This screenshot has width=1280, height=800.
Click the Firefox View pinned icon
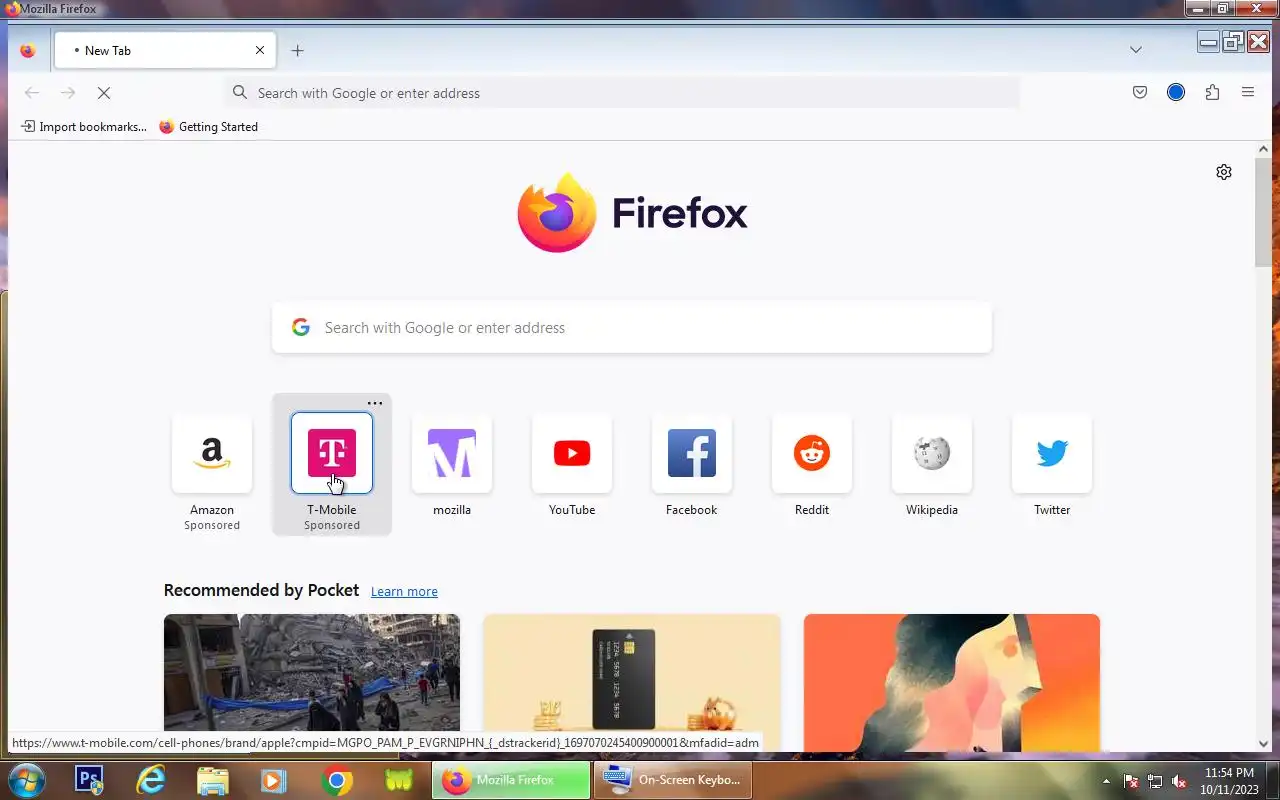pos(27,50)
